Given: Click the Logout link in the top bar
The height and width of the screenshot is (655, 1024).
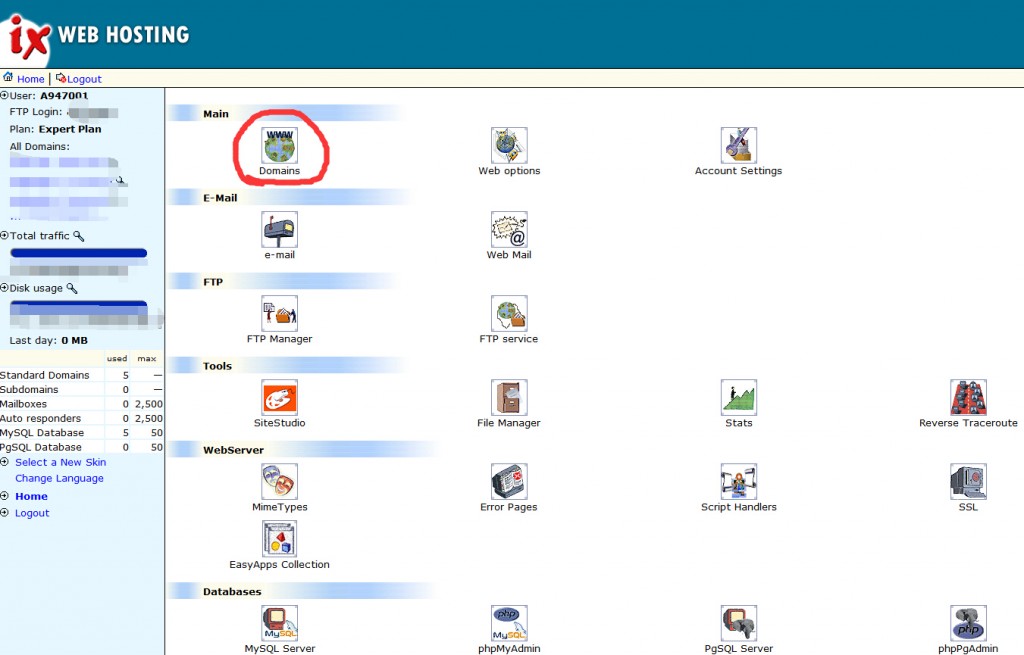Looking at the screenshot, I should tap(84, 79).
